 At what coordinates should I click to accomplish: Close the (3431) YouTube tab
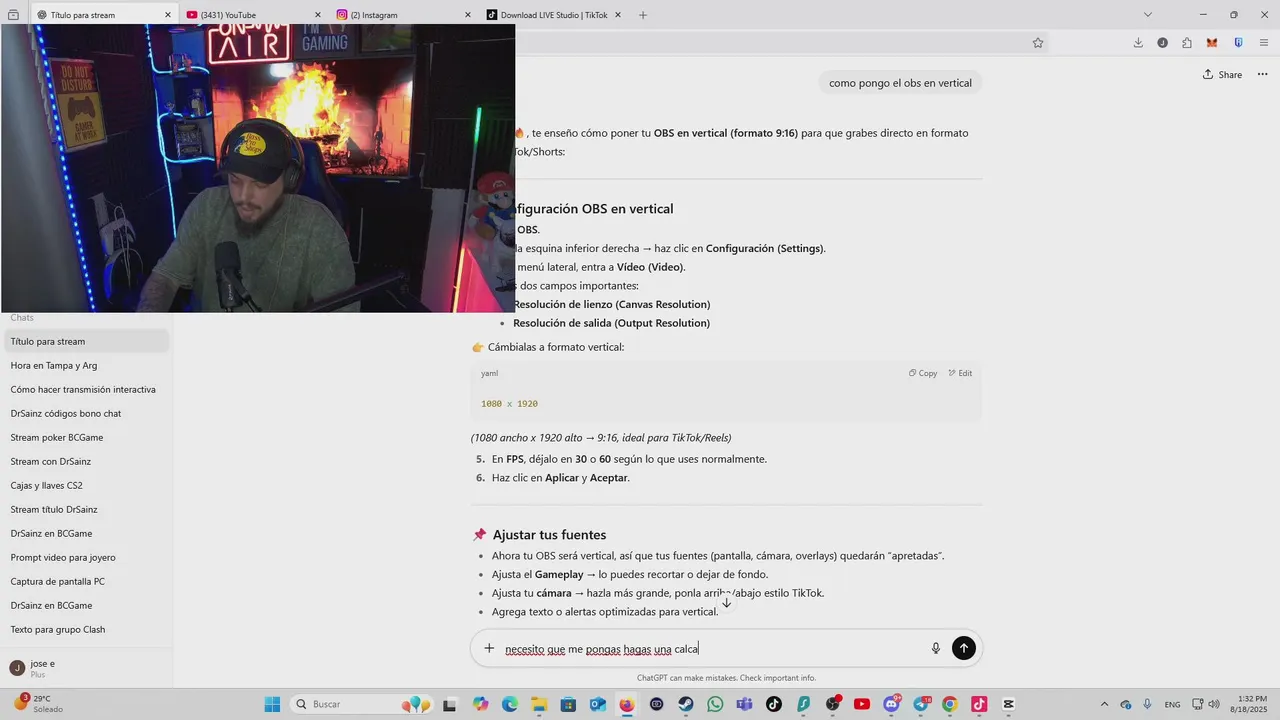click(318, 15)
